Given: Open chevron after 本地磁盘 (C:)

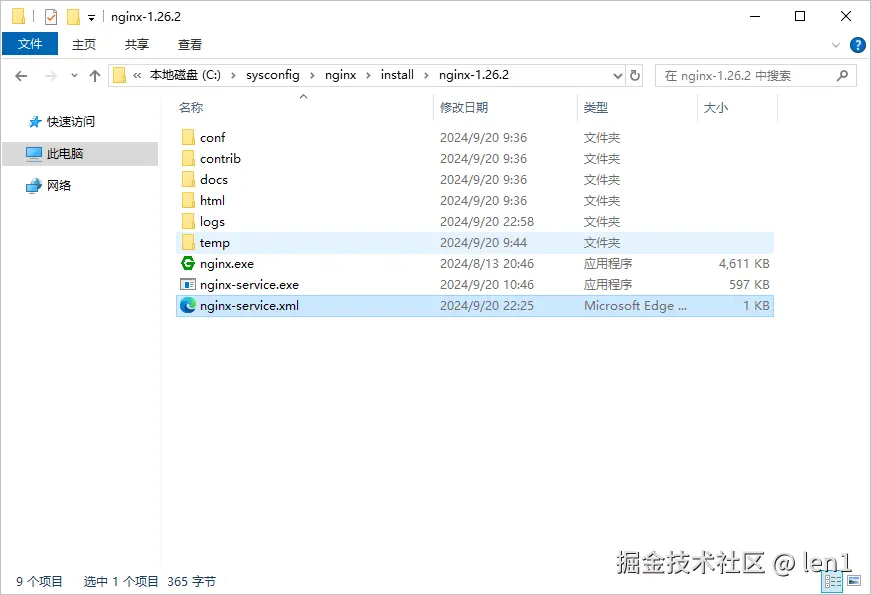Looking at the screenshot, I should [x=233, y=76].
